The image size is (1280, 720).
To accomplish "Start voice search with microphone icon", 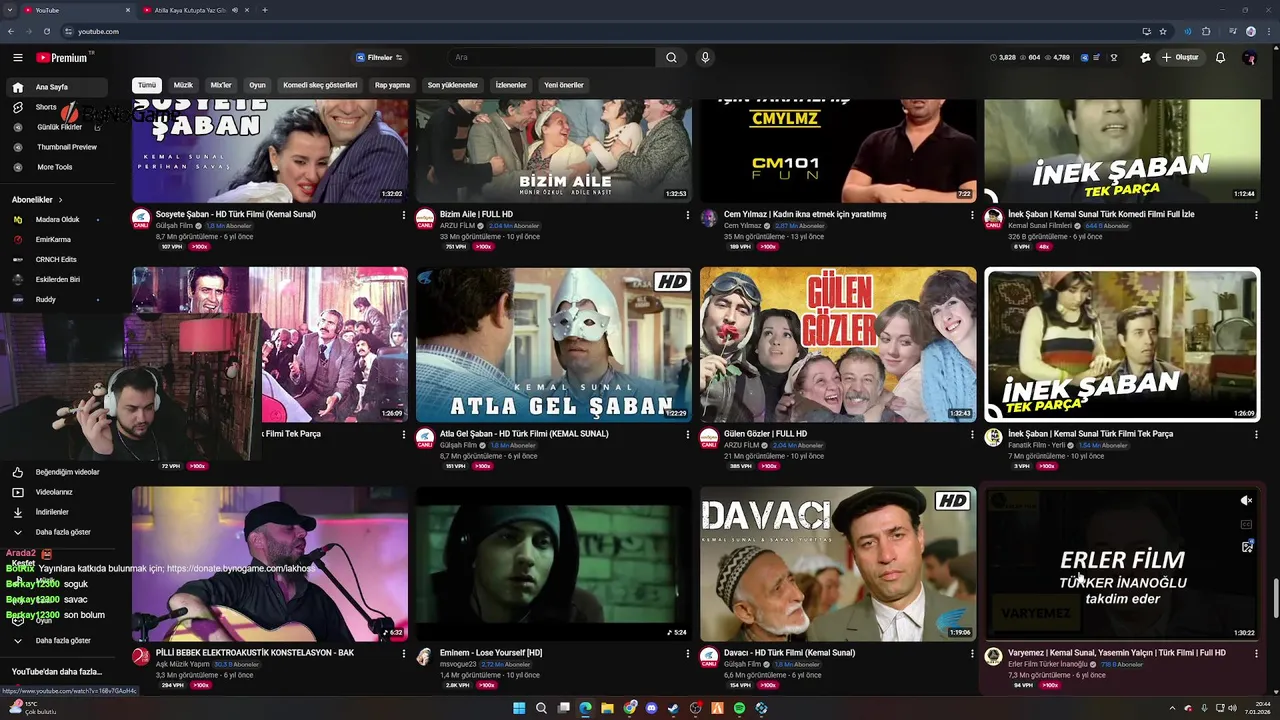I will 705,57.
